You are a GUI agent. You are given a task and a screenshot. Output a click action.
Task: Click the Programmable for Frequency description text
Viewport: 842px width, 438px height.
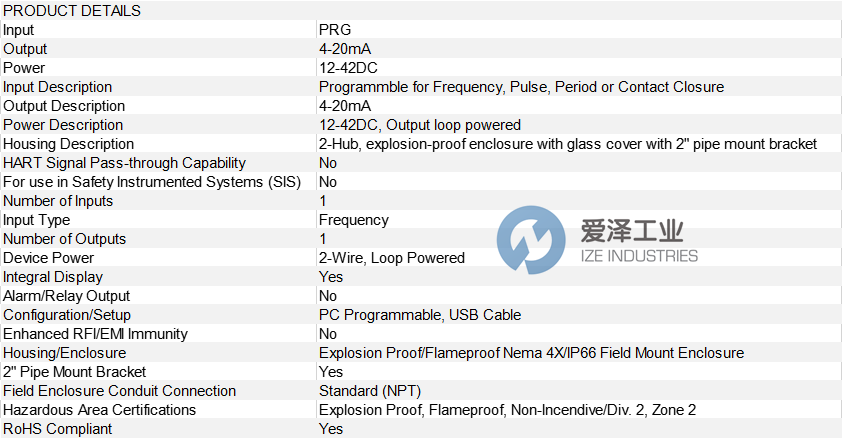(x=521, y=87)
